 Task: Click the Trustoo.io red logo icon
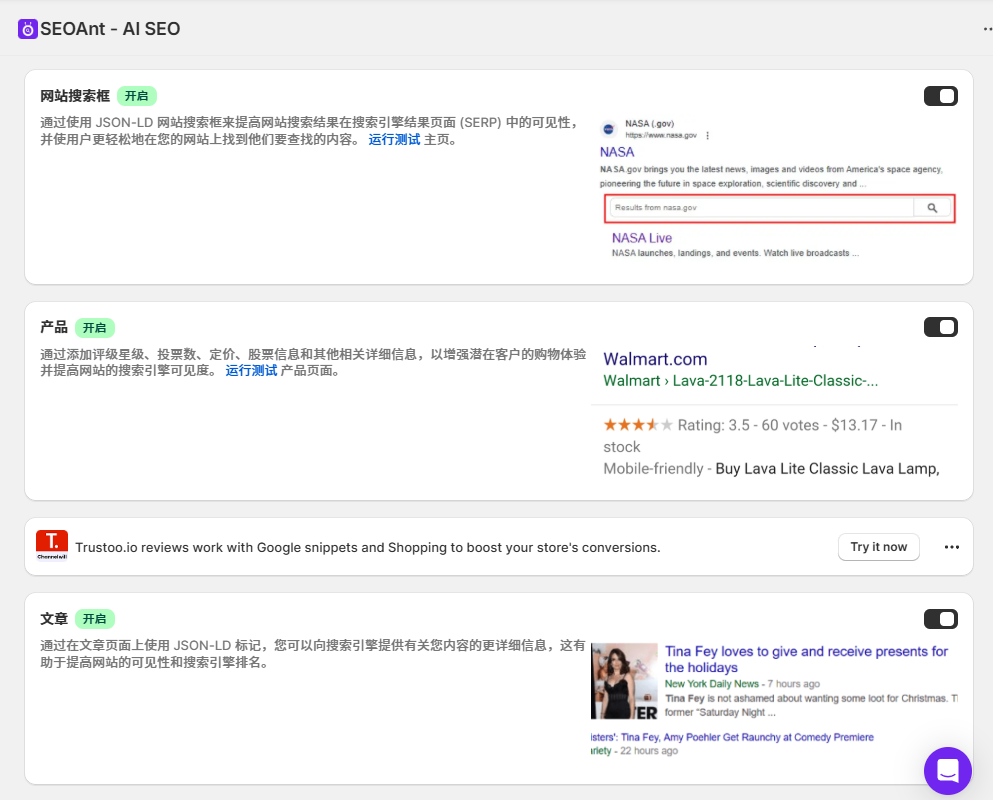pos(51,546)
